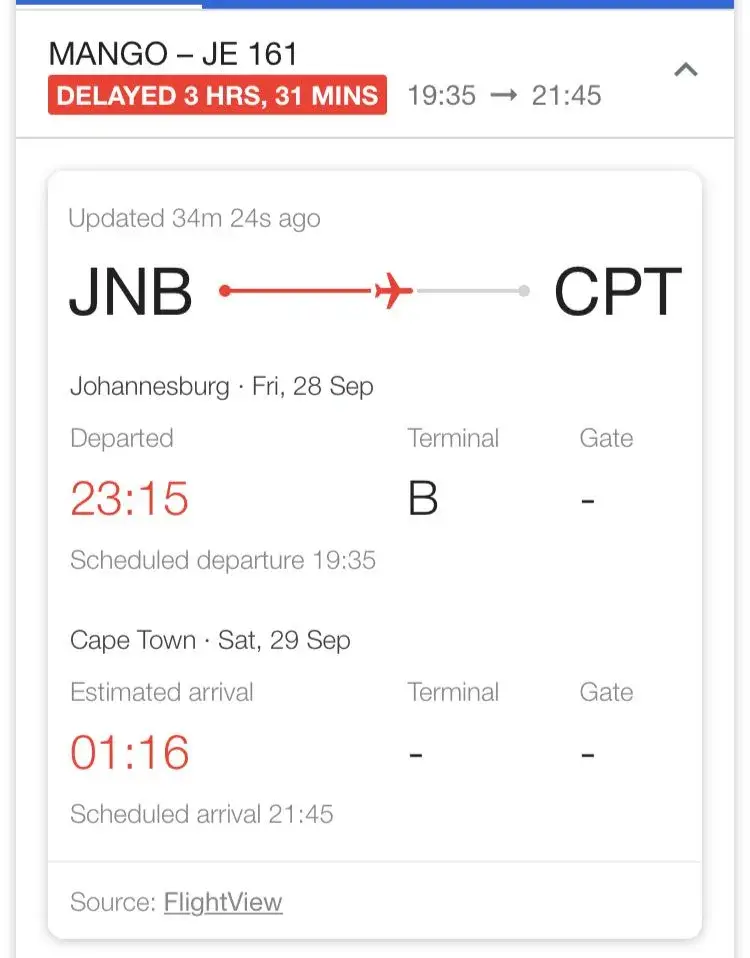Click the Updated 34m 24s ago text

[194, 218]
